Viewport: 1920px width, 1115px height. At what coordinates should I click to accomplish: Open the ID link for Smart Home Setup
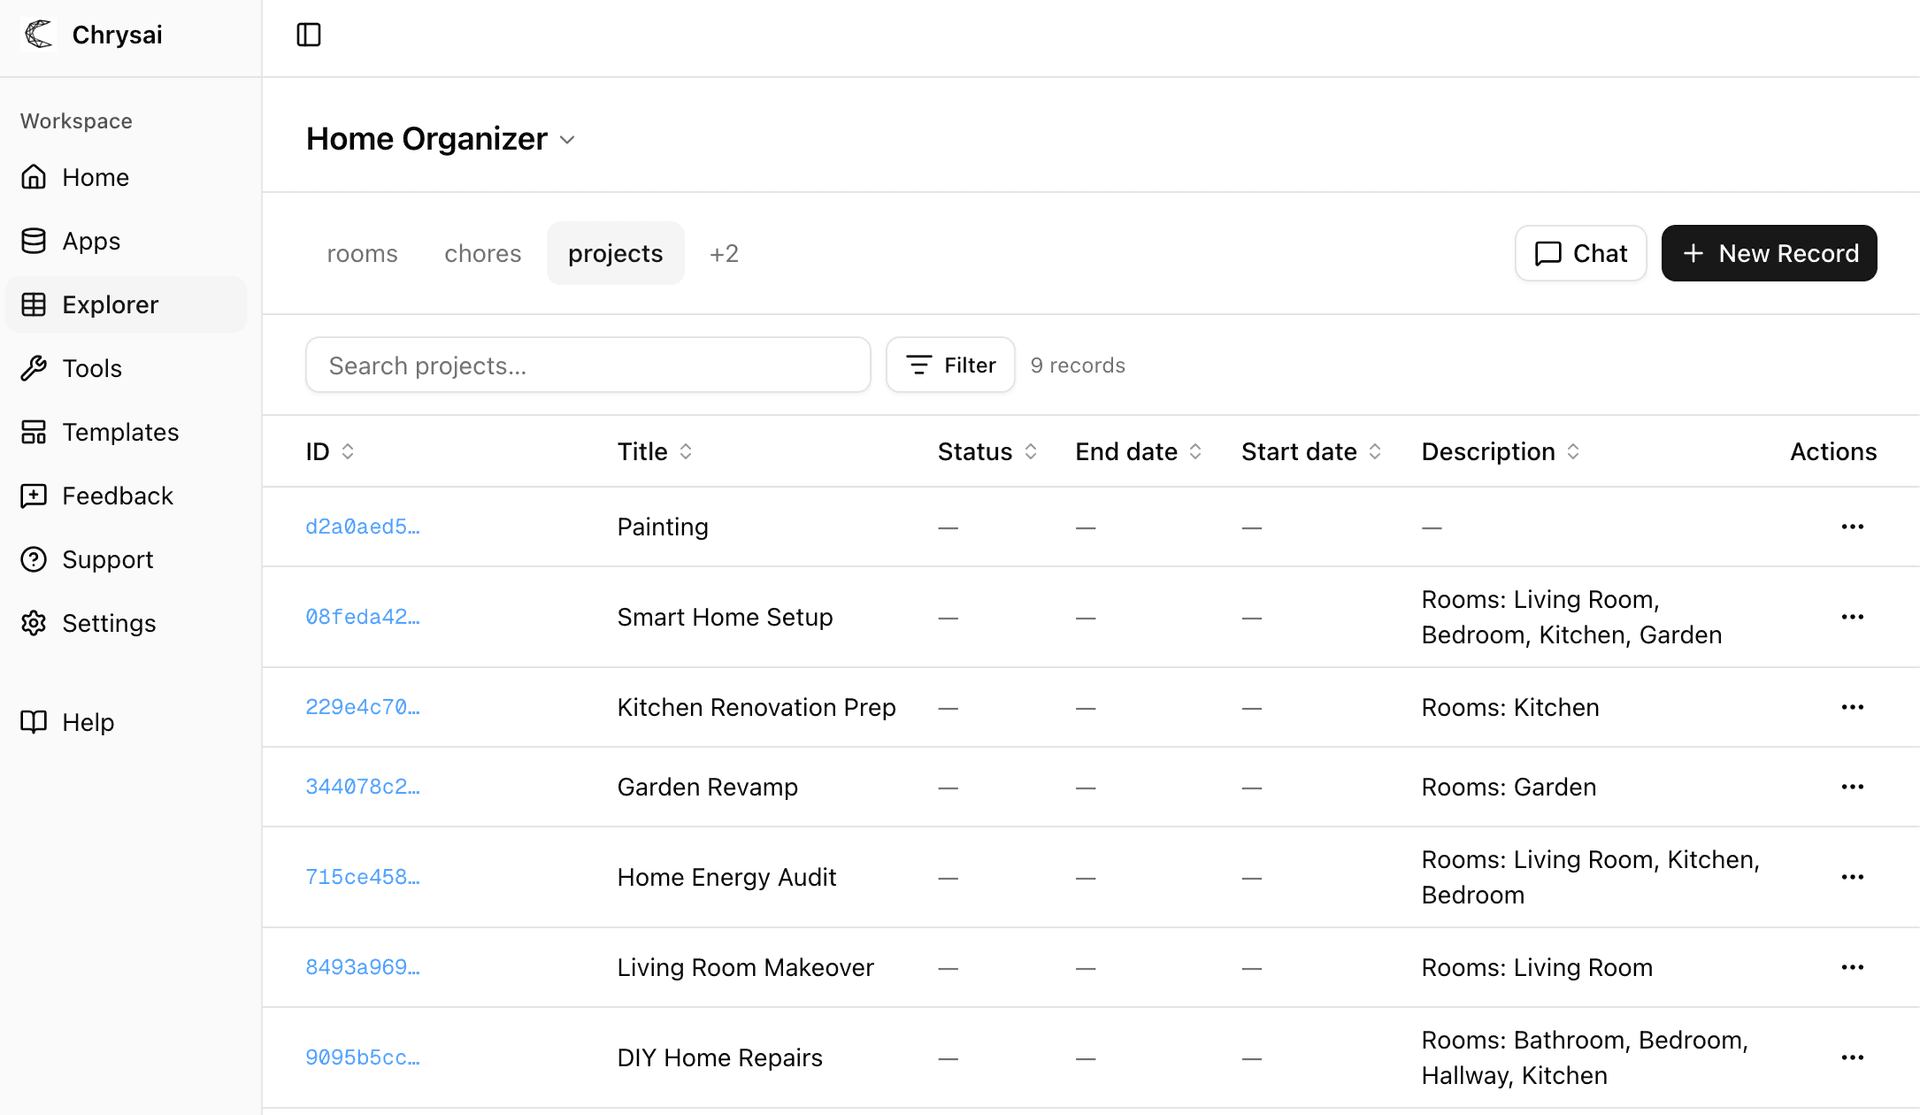point(362,616)
